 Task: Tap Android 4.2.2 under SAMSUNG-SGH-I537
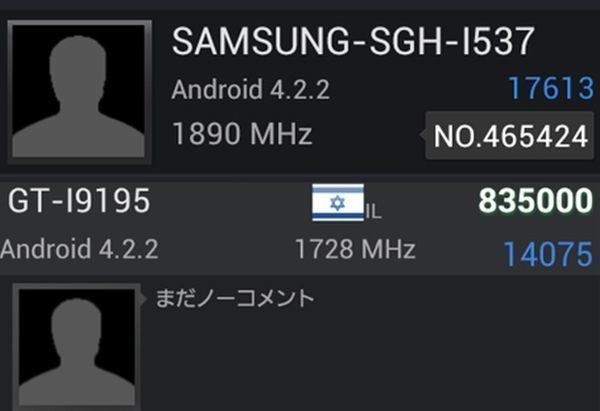tap(250, 89)
